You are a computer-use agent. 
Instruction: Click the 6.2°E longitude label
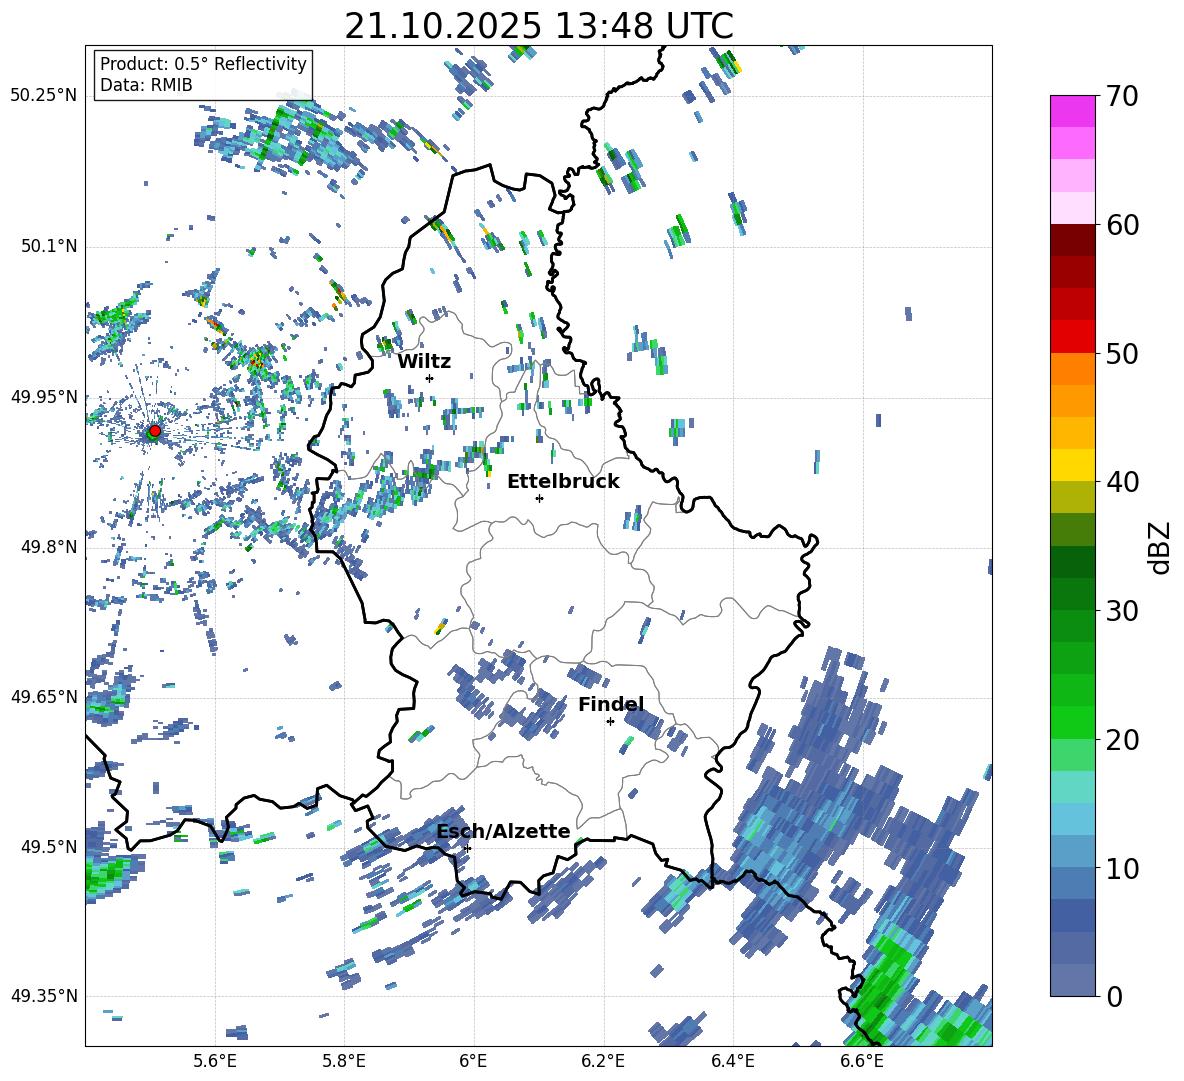(x=603, y=1061)
